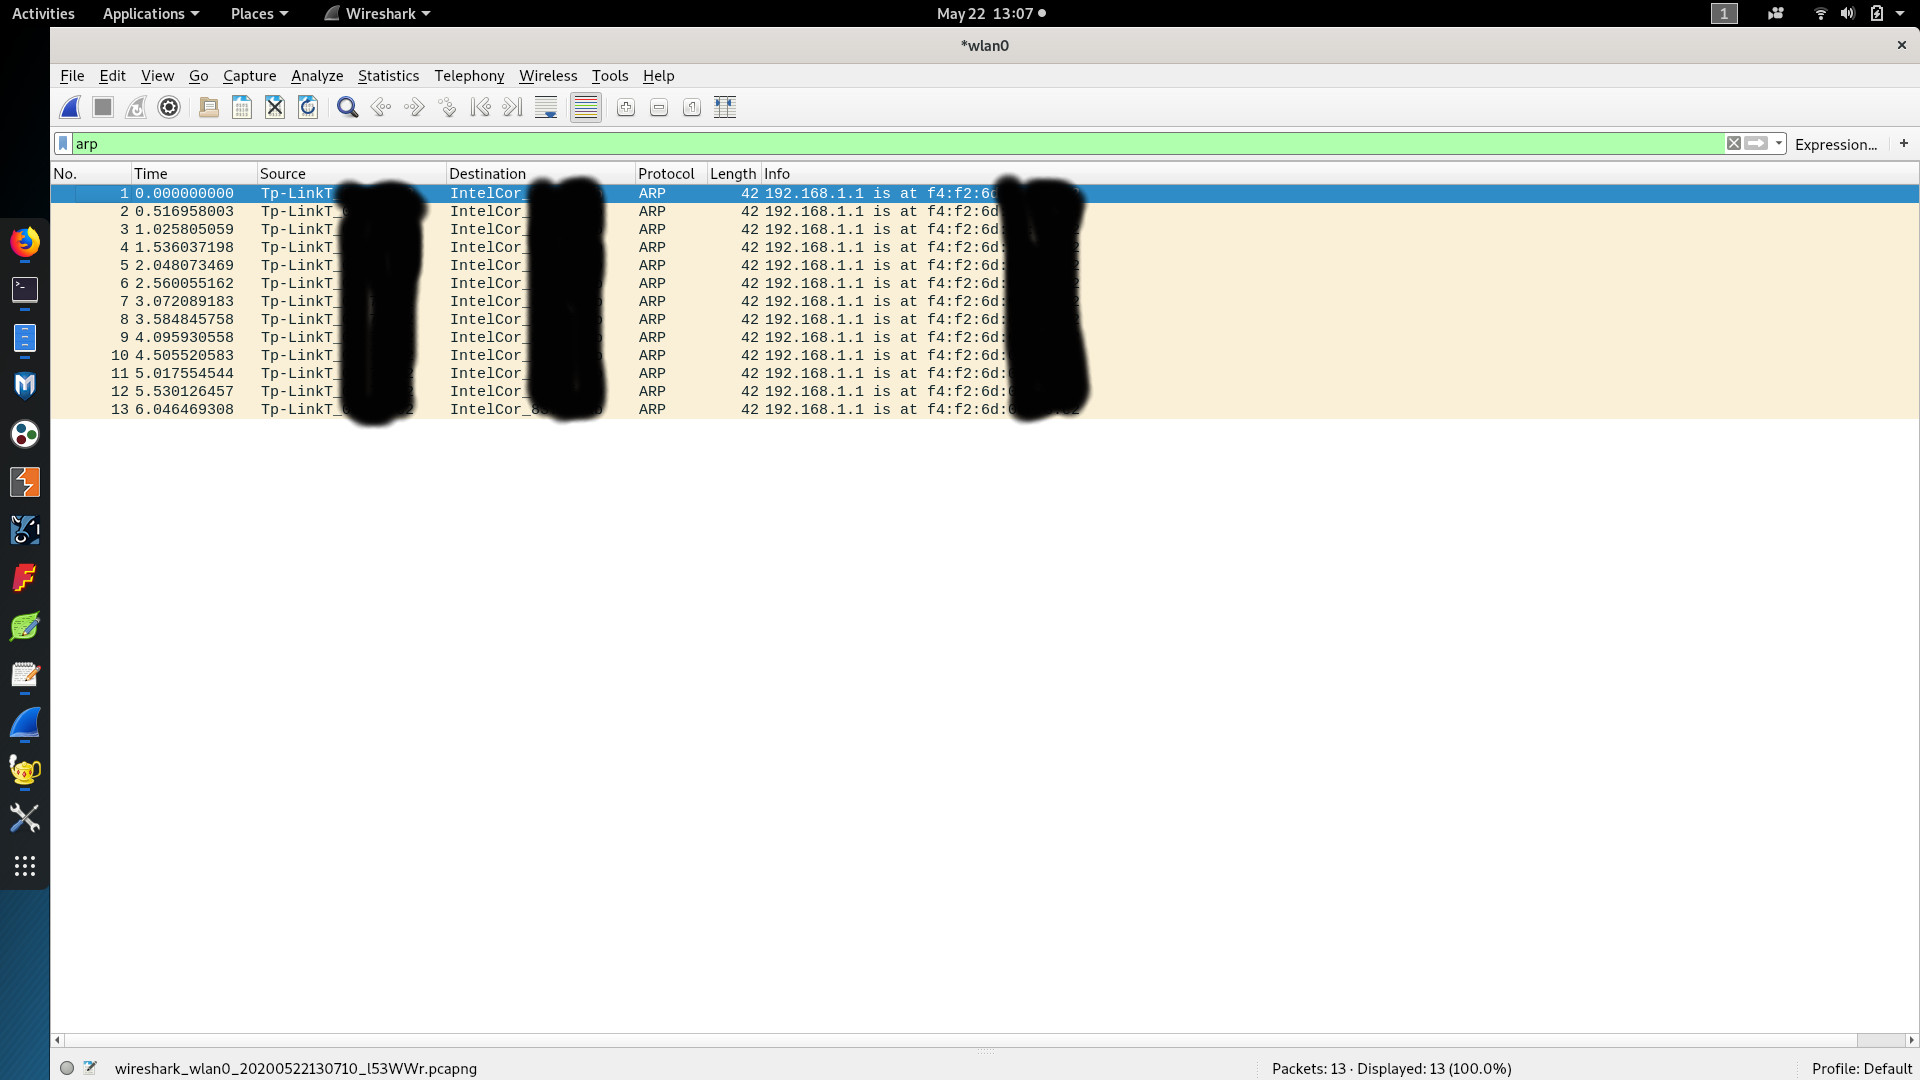Screen dimensions: 1920x1080
Task: Toggle wireless network icon in system tray
Action: tap(1817, 13)
